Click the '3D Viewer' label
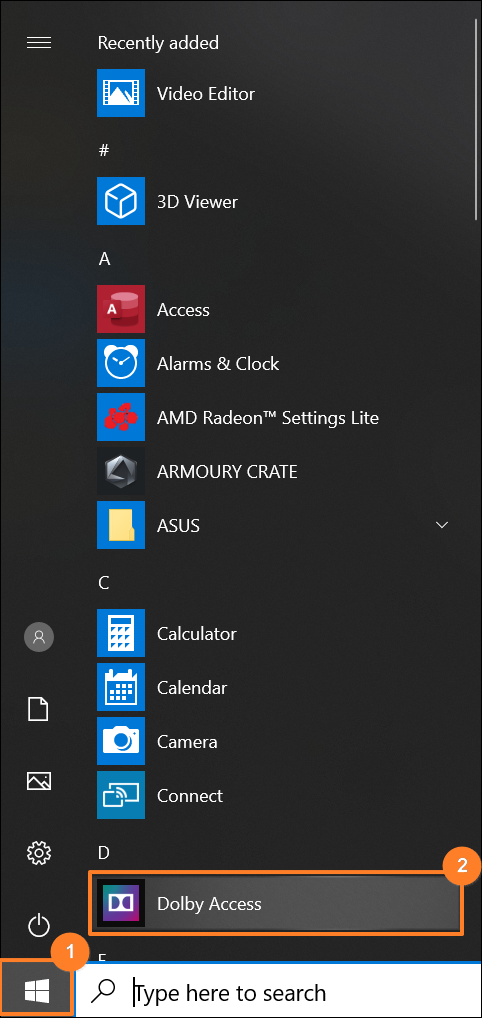This screenshot has width=482, height=1018. [197, 201]
